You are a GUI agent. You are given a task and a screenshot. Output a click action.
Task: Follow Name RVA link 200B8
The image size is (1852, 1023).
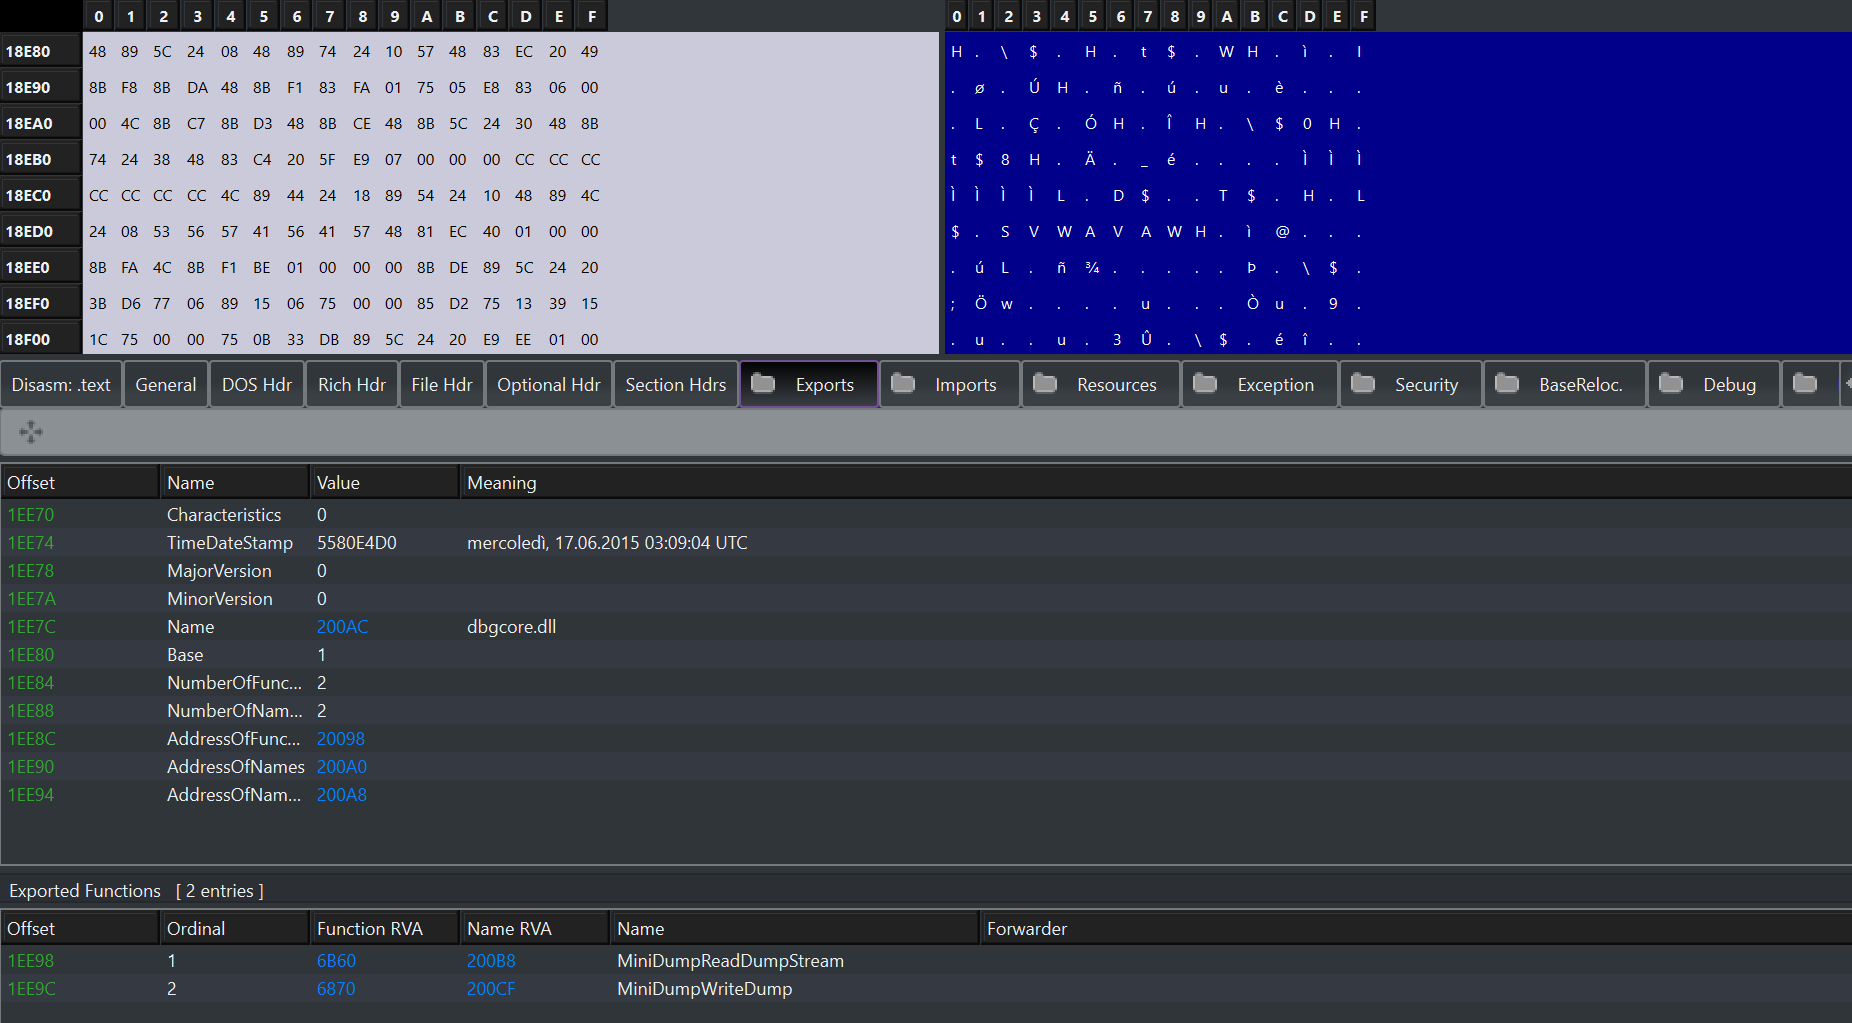[x=491, y=961]
